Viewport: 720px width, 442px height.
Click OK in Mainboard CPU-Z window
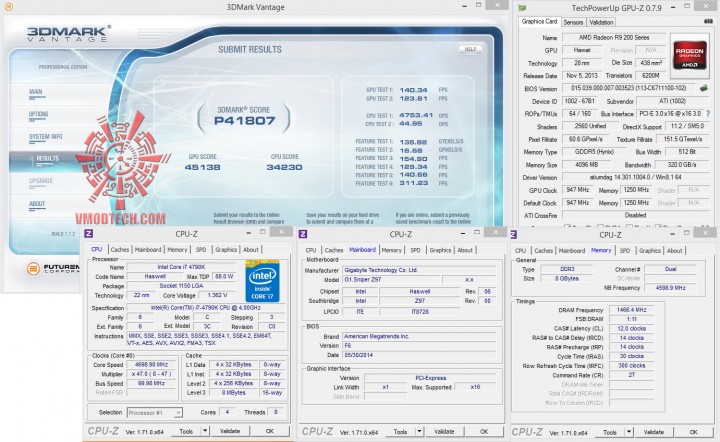pyautogui.click(x=484, y=431)
